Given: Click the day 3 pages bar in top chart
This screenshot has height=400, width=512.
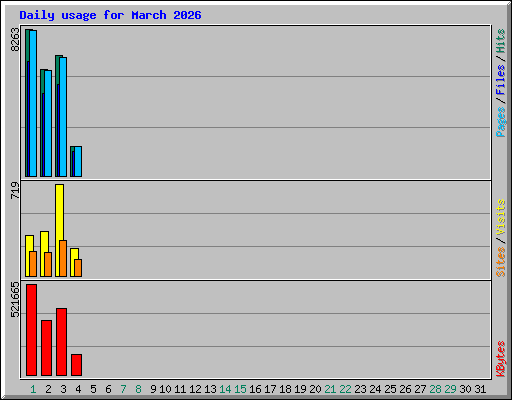Looking at the screenshot, I should click(63, 117).
